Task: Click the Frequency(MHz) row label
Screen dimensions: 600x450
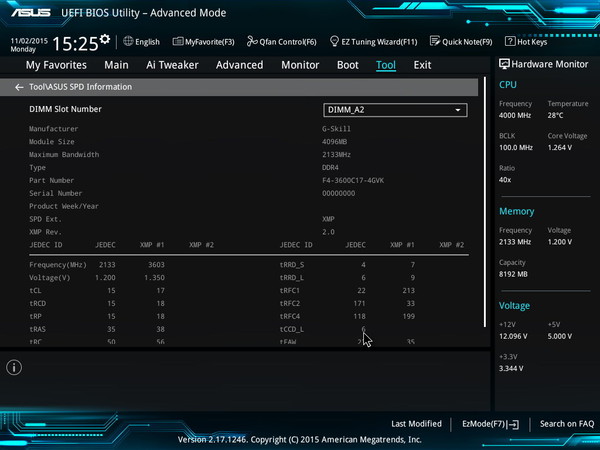Action: pyautogui.click(x=58, y=265)
